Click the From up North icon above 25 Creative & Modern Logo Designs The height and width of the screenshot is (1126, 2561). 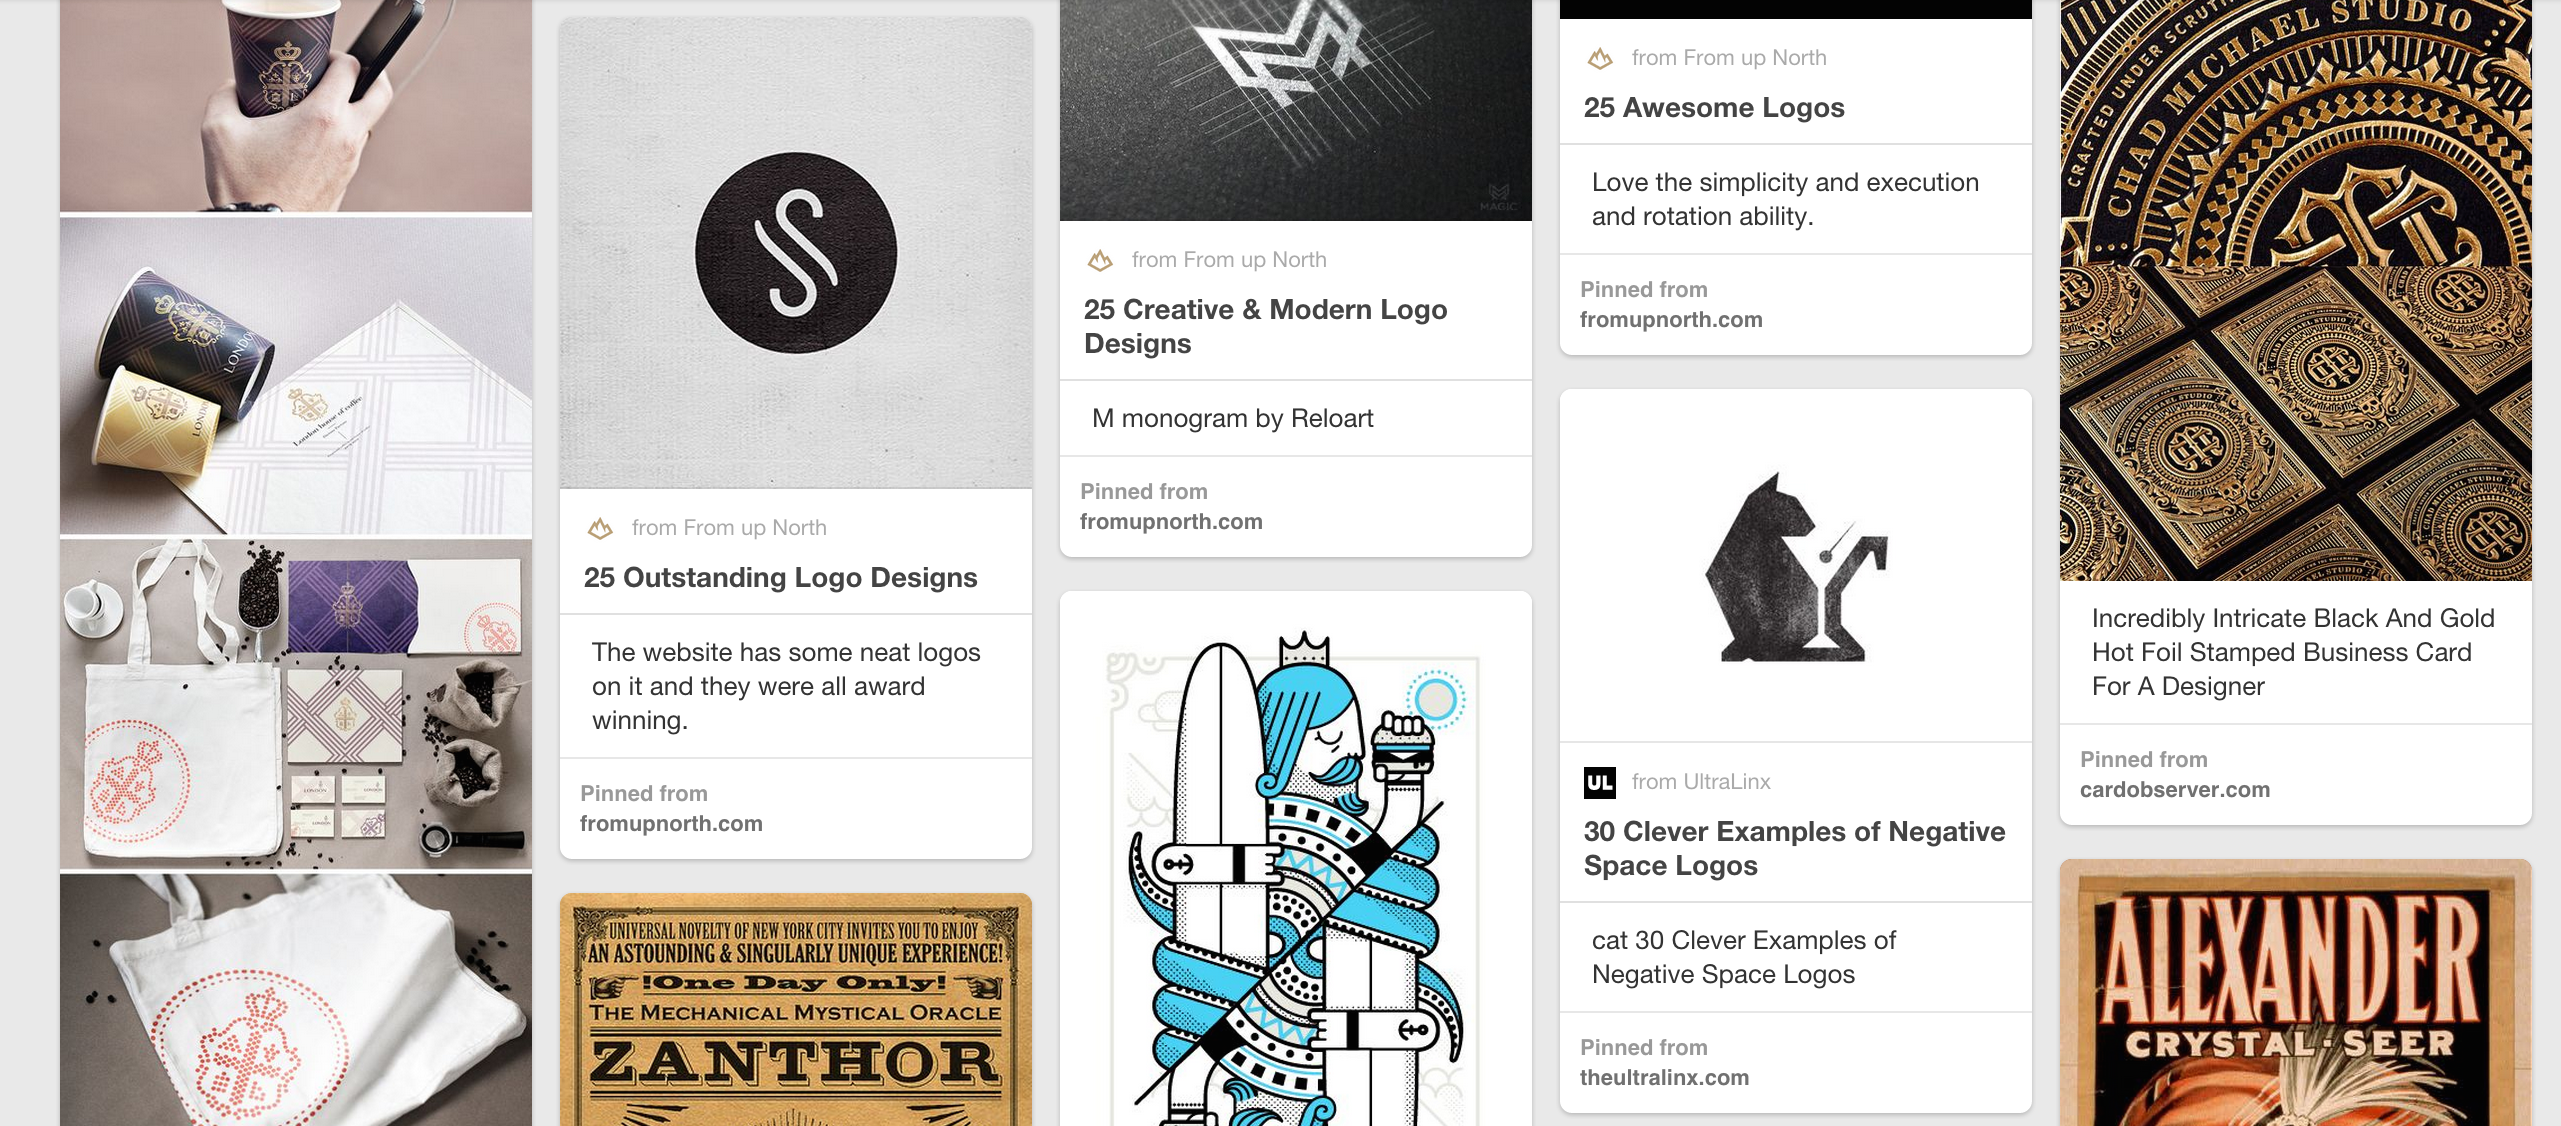1100,260
